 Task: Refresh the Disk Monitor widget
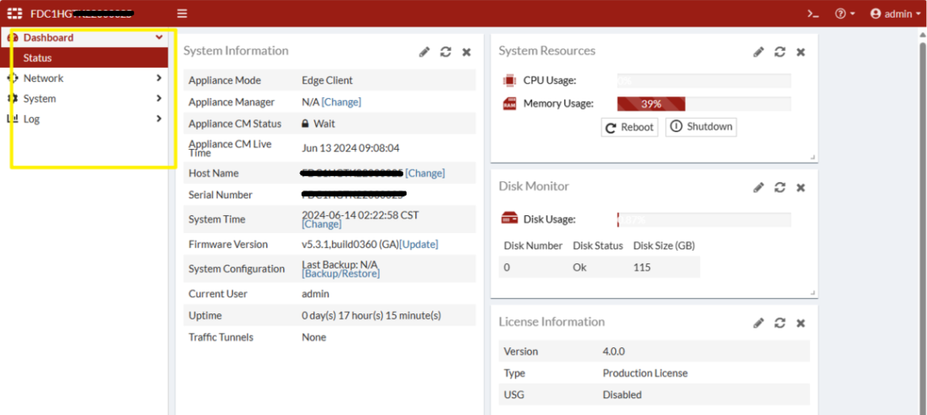point(779,187)
